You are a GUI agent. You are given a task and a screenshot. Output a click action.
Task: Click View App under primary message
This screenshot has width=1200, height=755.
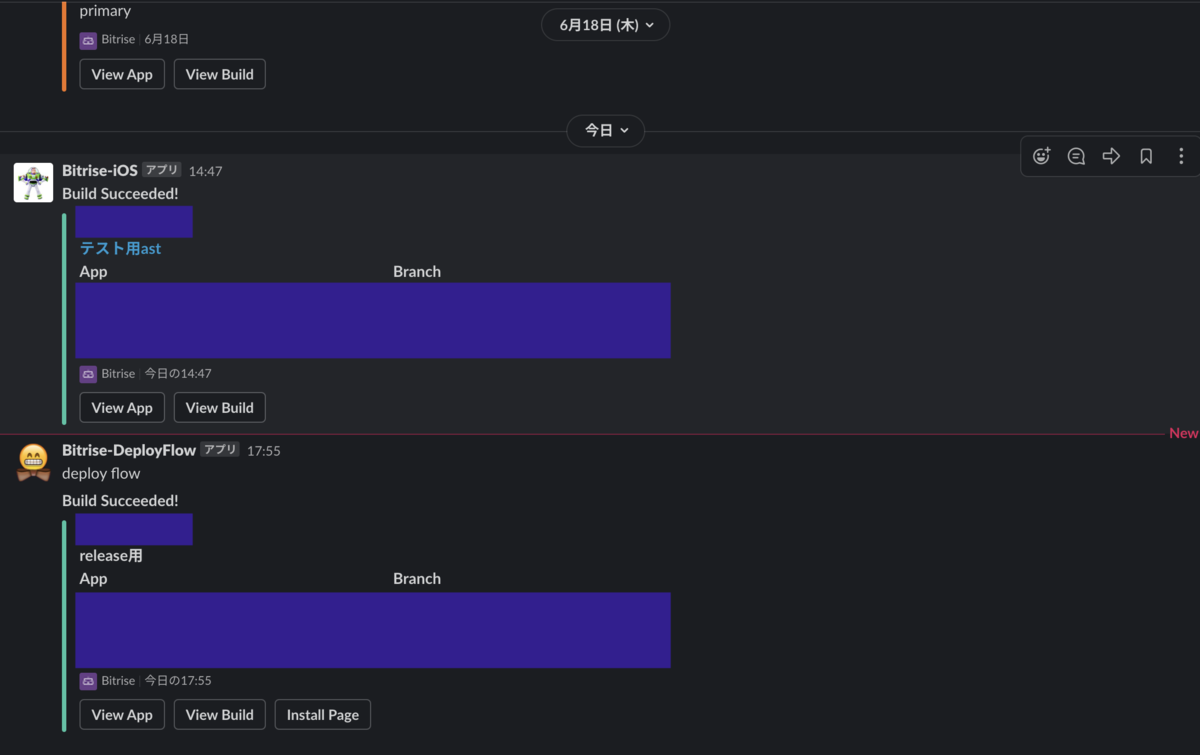[x=122, y=74]
